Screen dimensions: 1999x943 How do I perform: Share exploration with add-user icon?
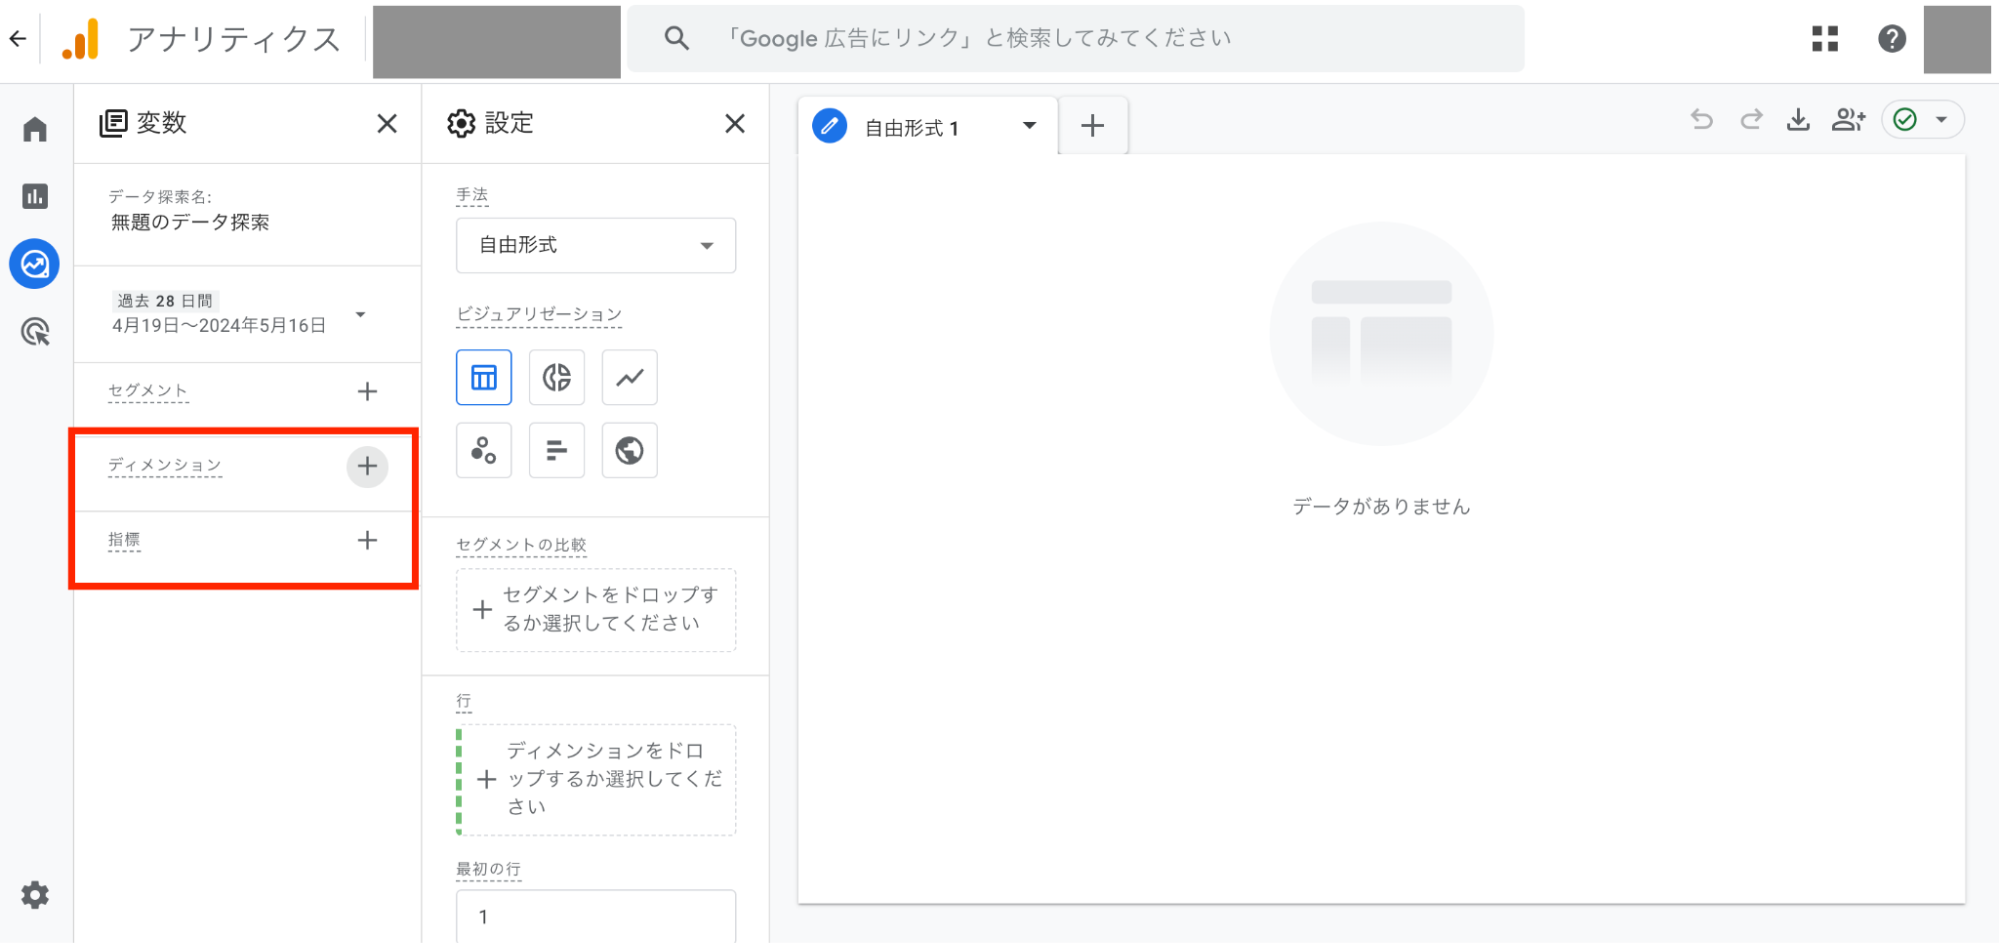point(1848,120)
